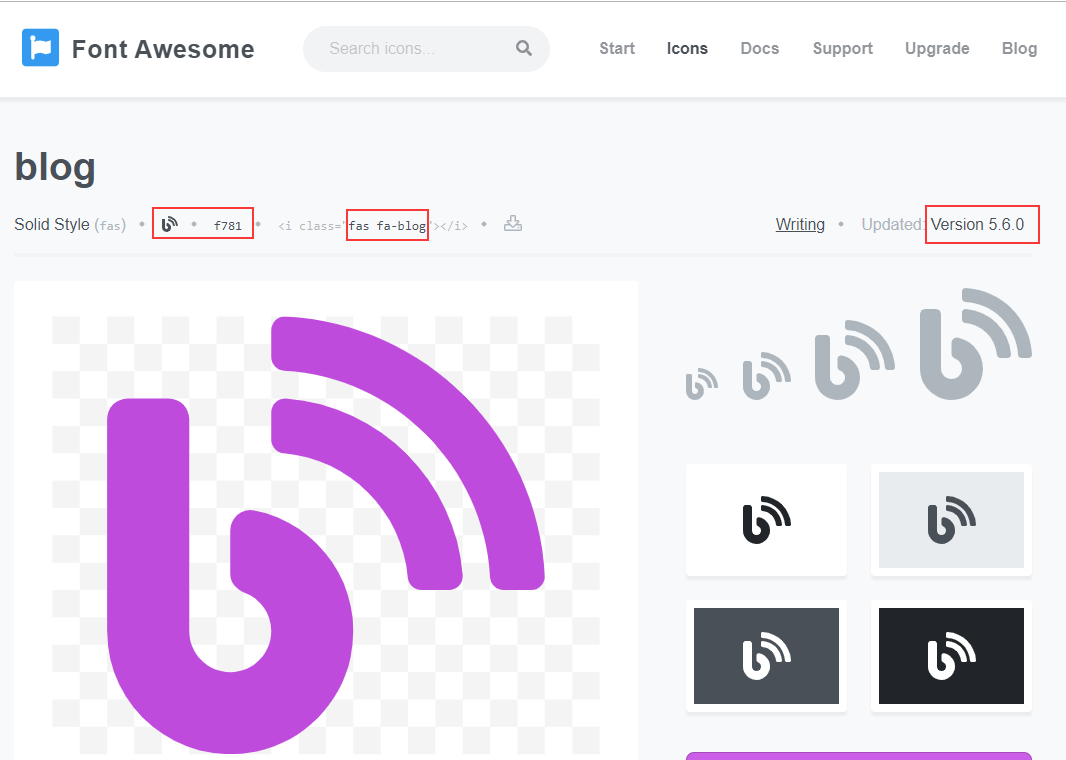Click the Version 5.6.0 link

(977, 224)
